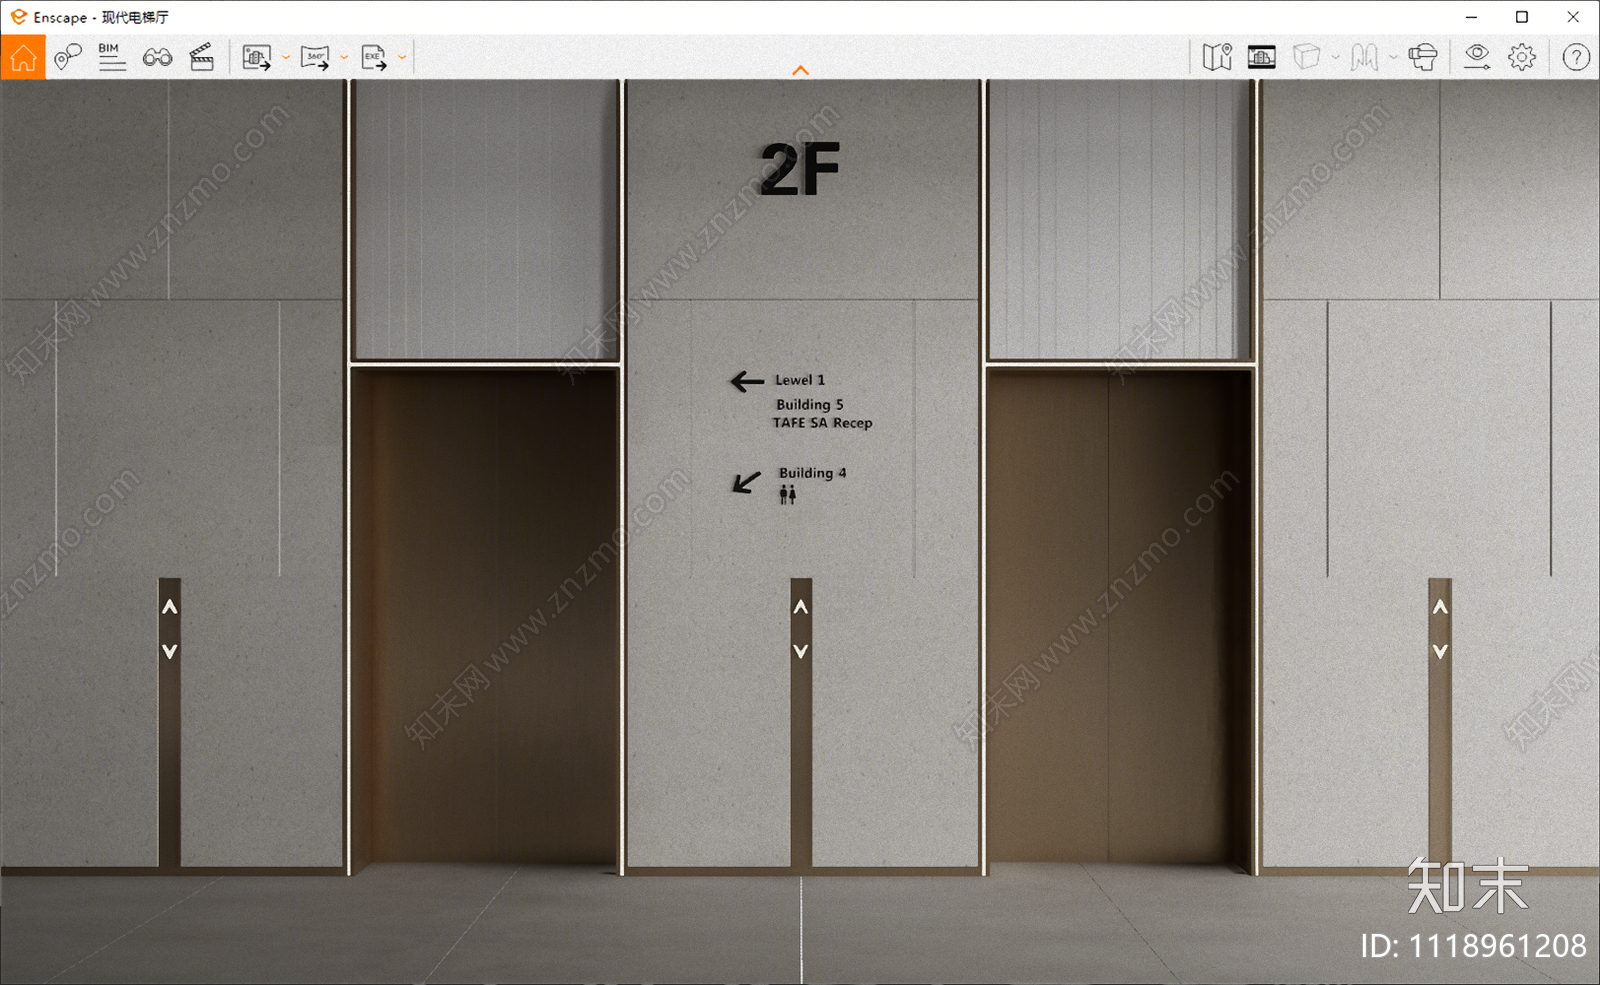Open the view management binoculars icon
Screen dimensions: 1600x985
(157, 57)
